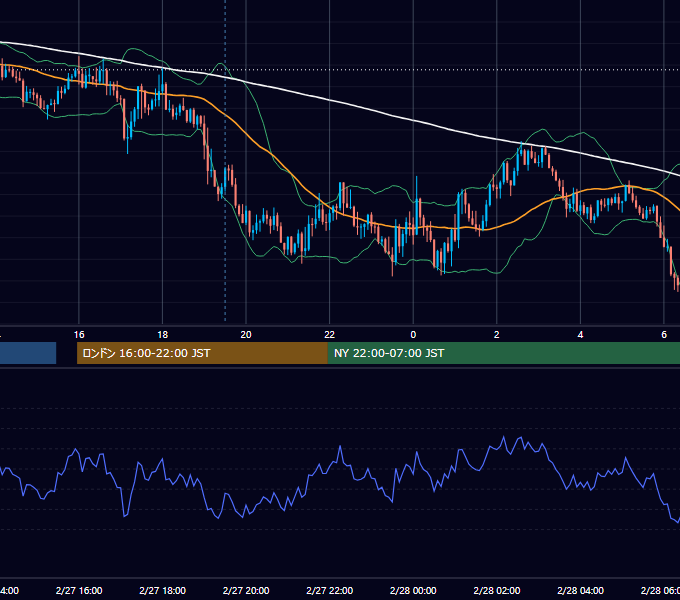Click the 2/27 20:00 date label
Screen dimensions: 680x600
[246, 591]
